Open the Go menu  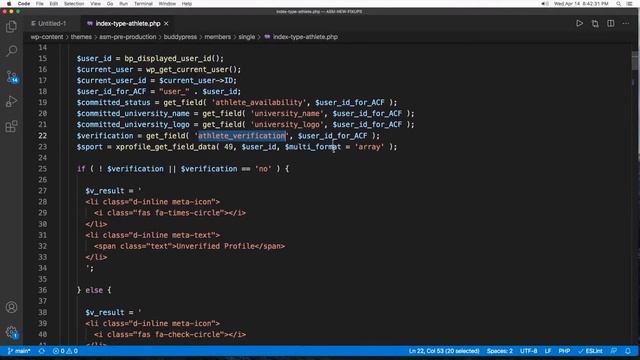tap(110, 4)
